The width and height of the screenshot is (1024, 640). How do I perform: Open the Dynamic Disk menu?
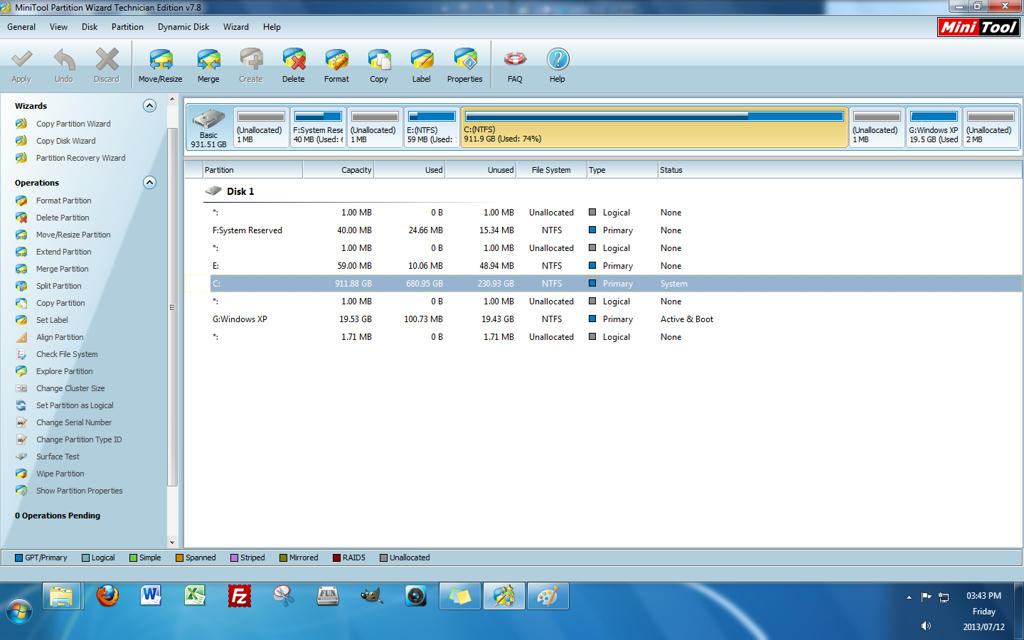click(184, 27)
